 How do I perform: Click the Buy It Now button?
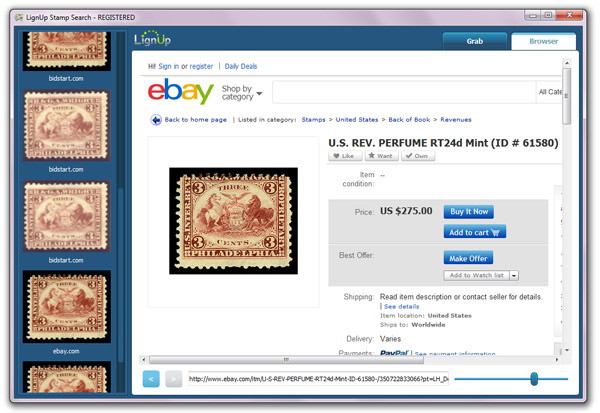tap(469, 212)
